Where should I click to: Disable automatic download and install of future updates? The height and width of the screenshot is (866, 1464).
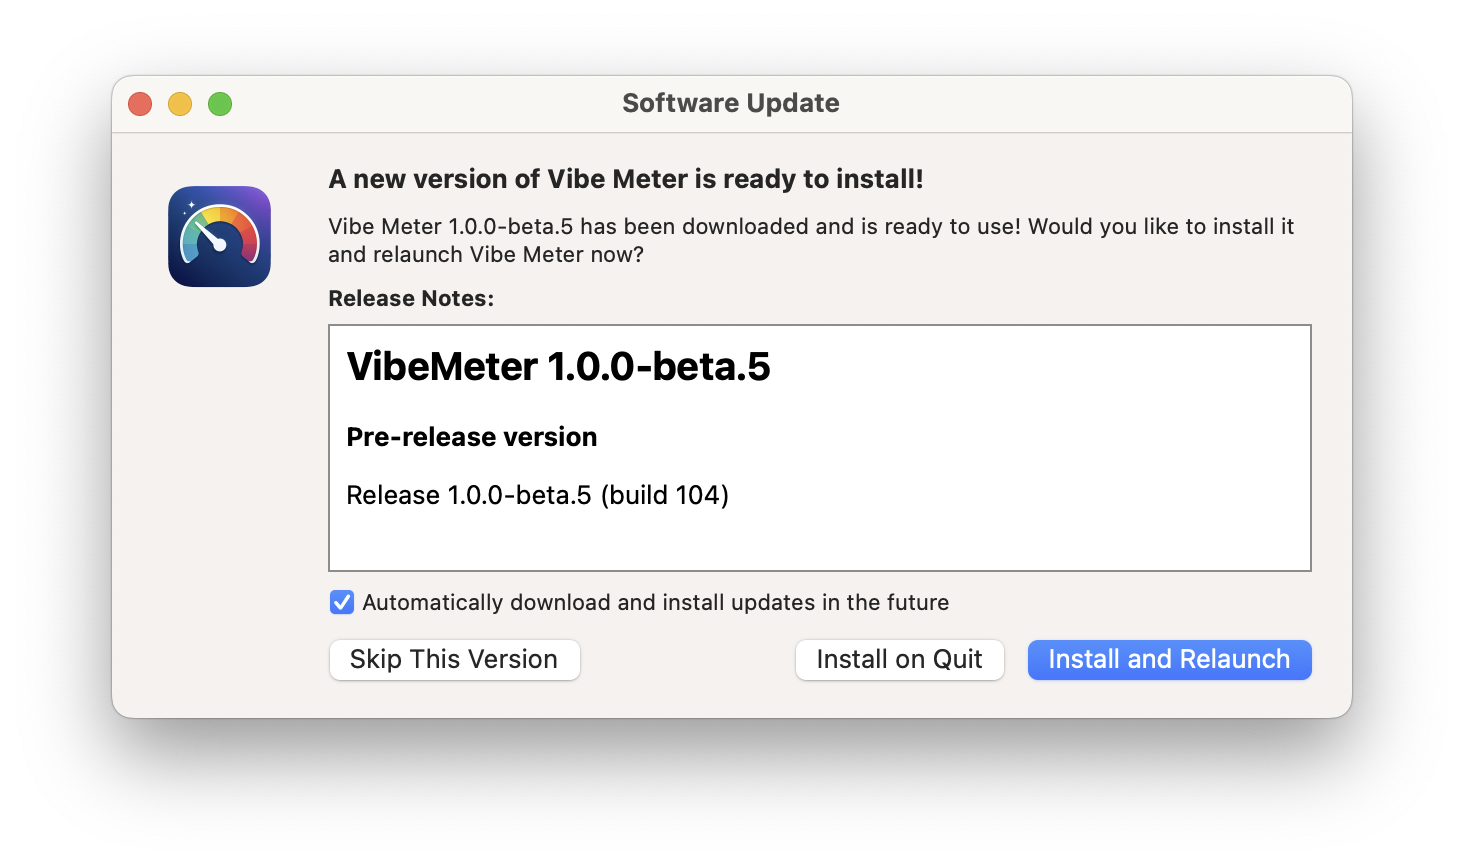pos(342,602)
